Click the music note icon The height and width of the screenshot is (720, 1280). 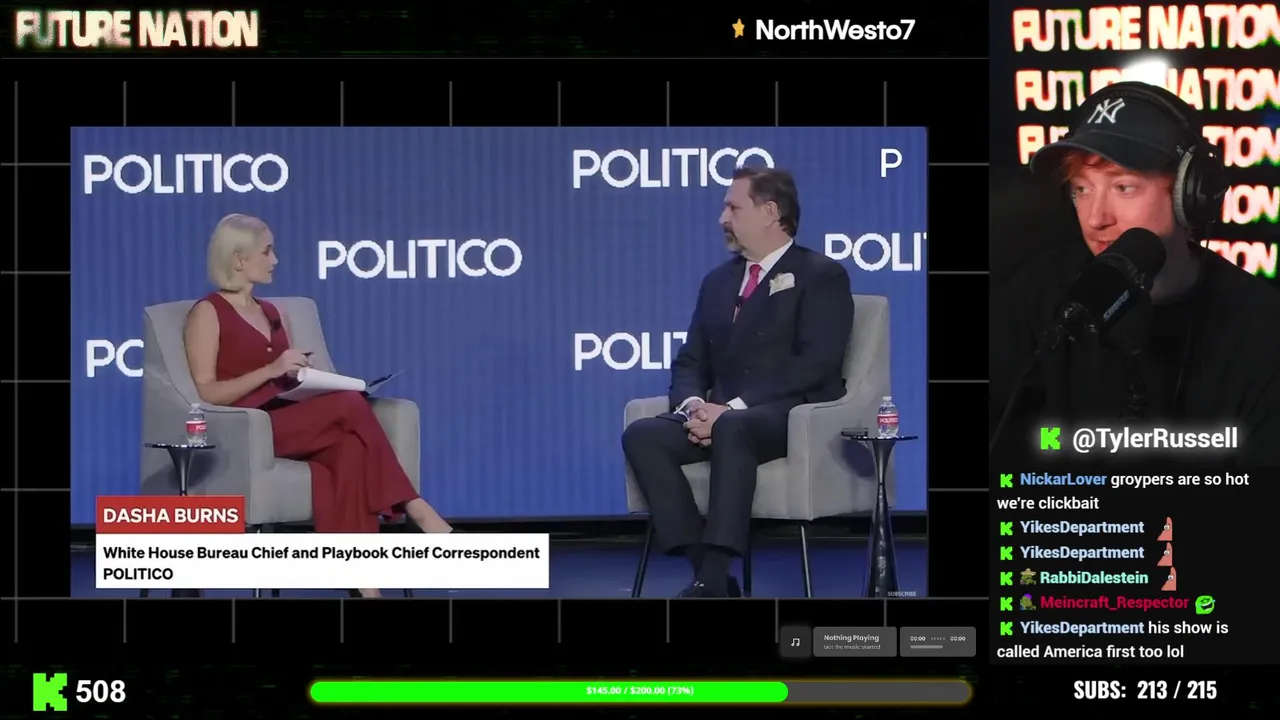(x=795, y=642)
